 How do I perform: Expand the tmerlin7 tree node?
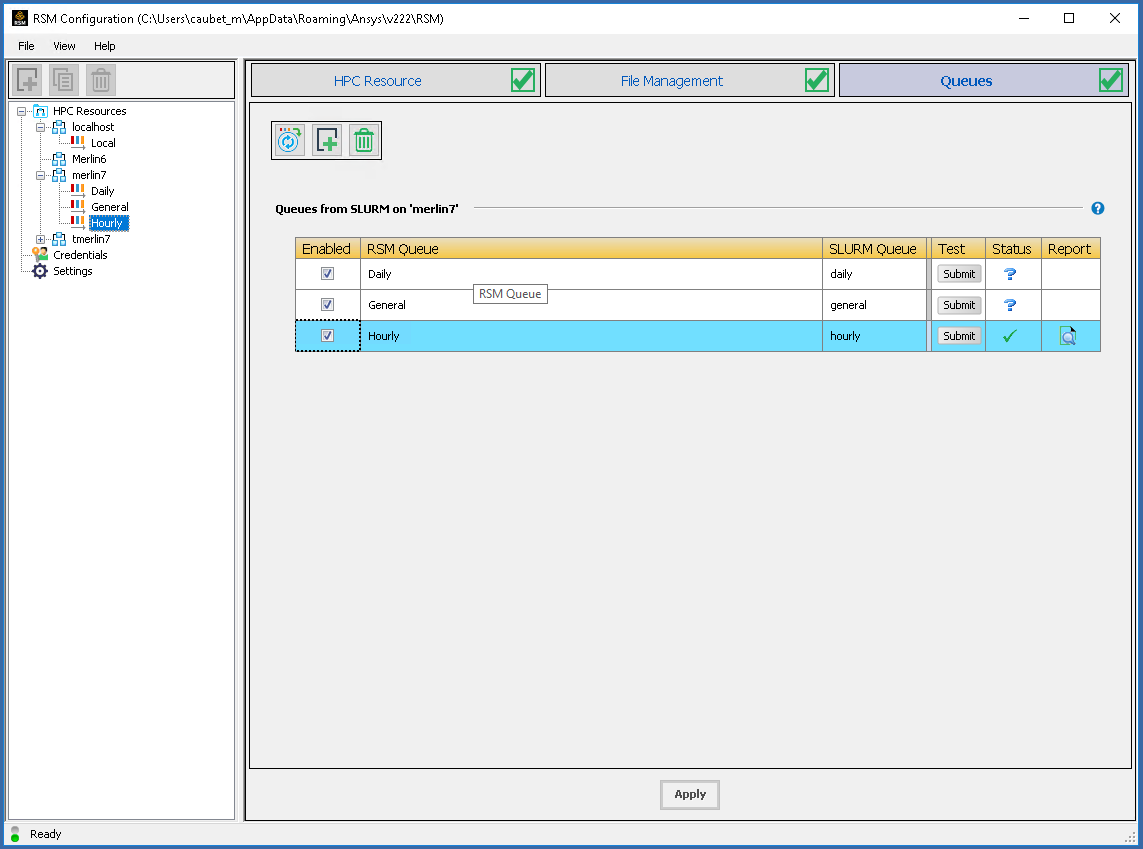point(41,239)
